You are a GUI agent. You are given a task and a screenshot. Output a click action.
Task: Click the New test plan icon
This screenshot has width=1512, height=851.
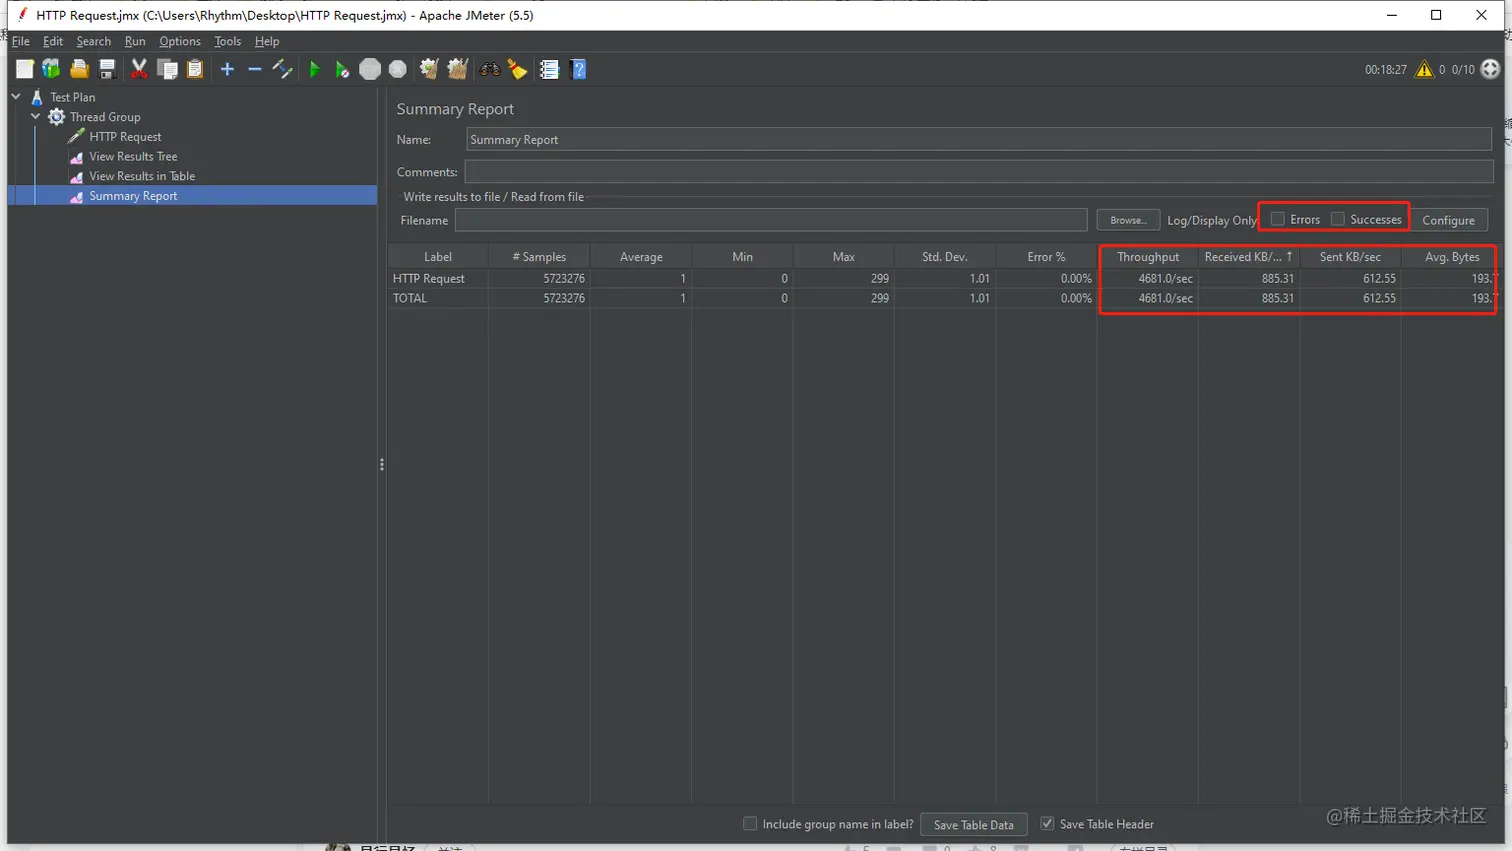click(24, 69)
